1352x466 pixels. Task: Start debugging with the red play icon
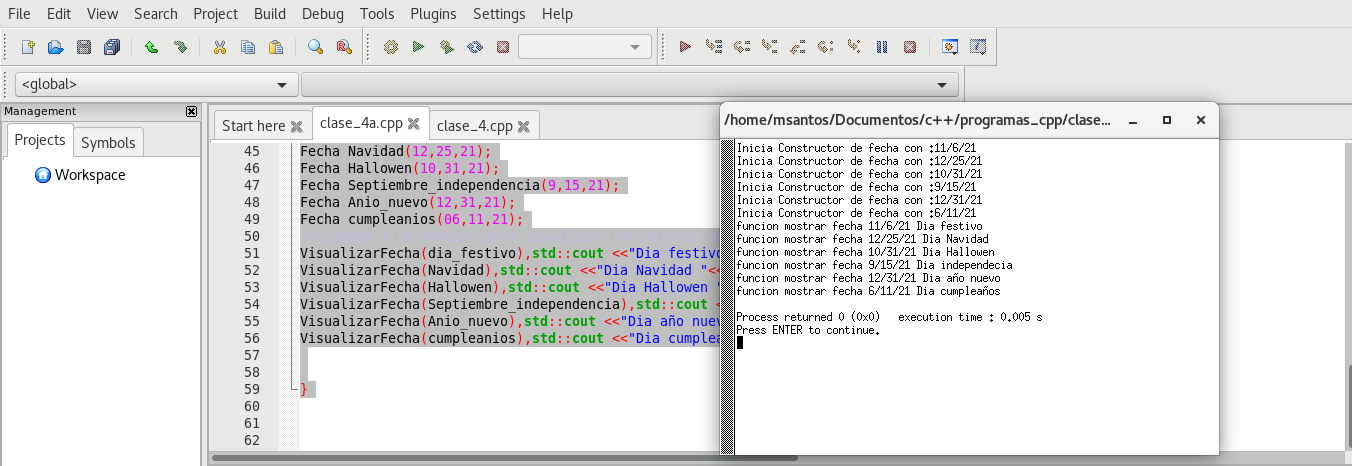point(685,47)
